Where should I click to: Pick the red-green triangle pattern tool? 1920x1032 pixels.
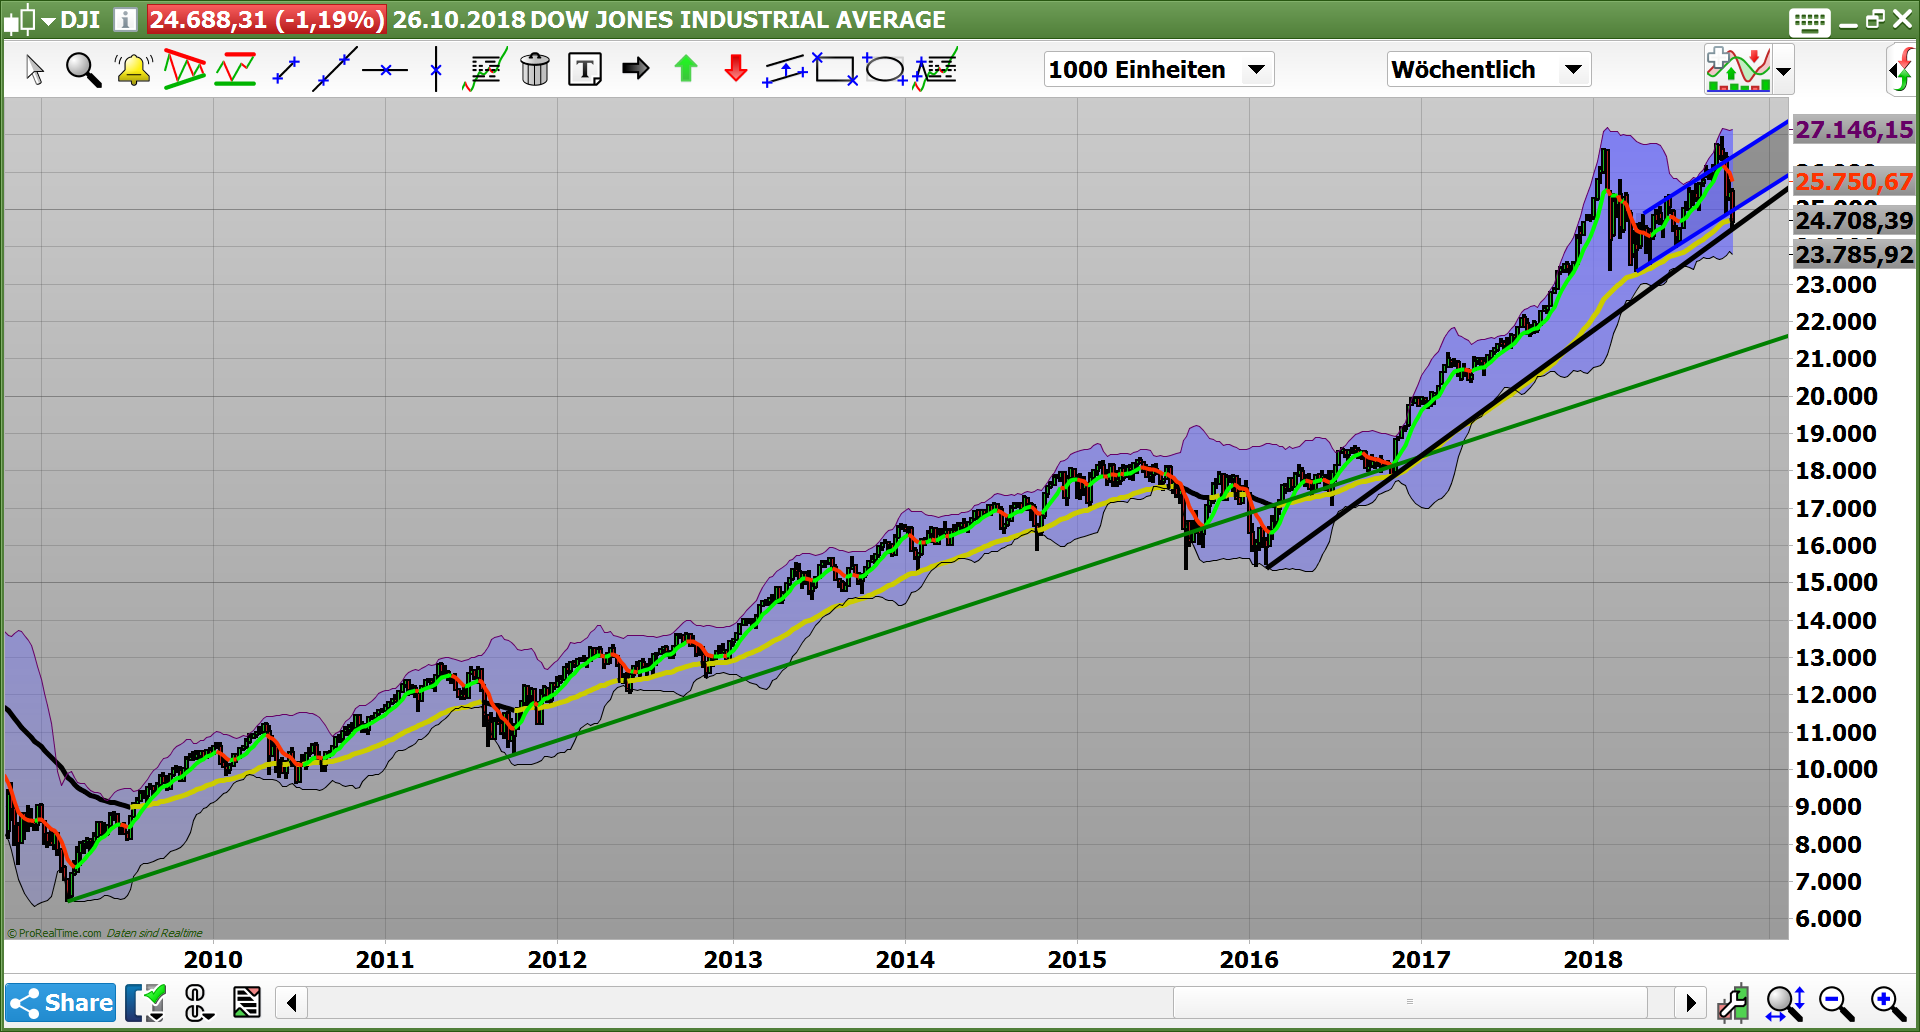[x=185, y=69]
